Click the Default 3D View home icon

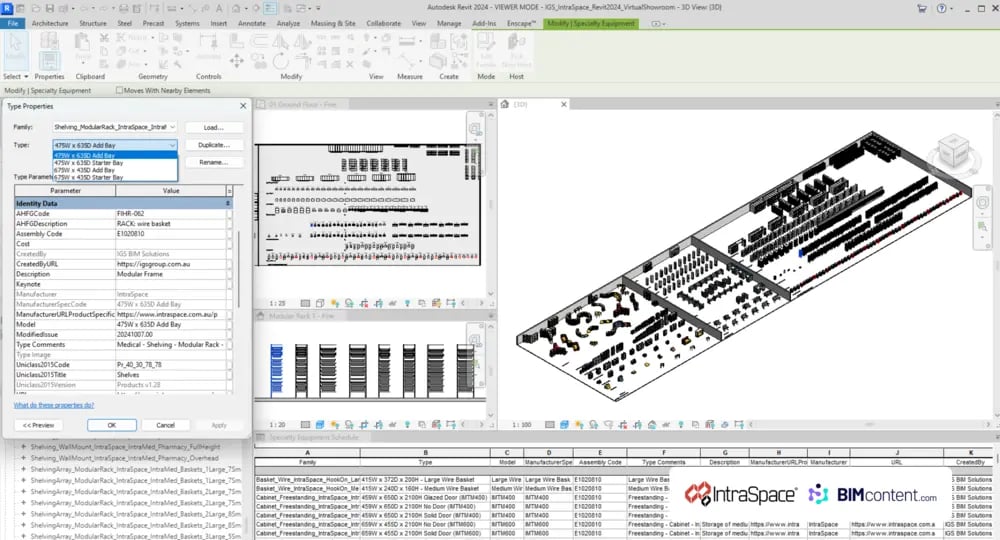(237, 8)
